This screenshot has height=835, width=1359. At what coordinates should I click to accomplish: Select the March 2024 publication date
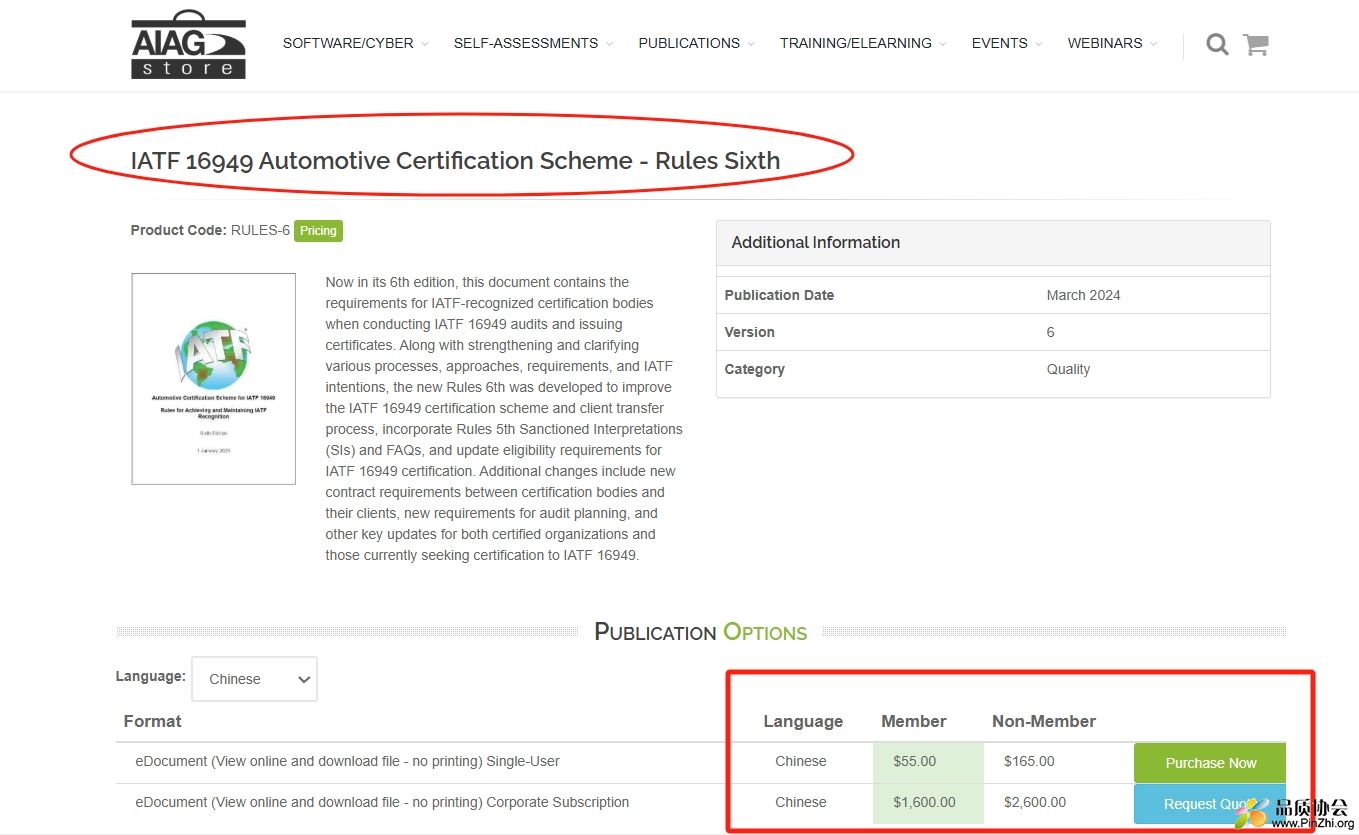pyautogui.click(x=1083, y=295)
